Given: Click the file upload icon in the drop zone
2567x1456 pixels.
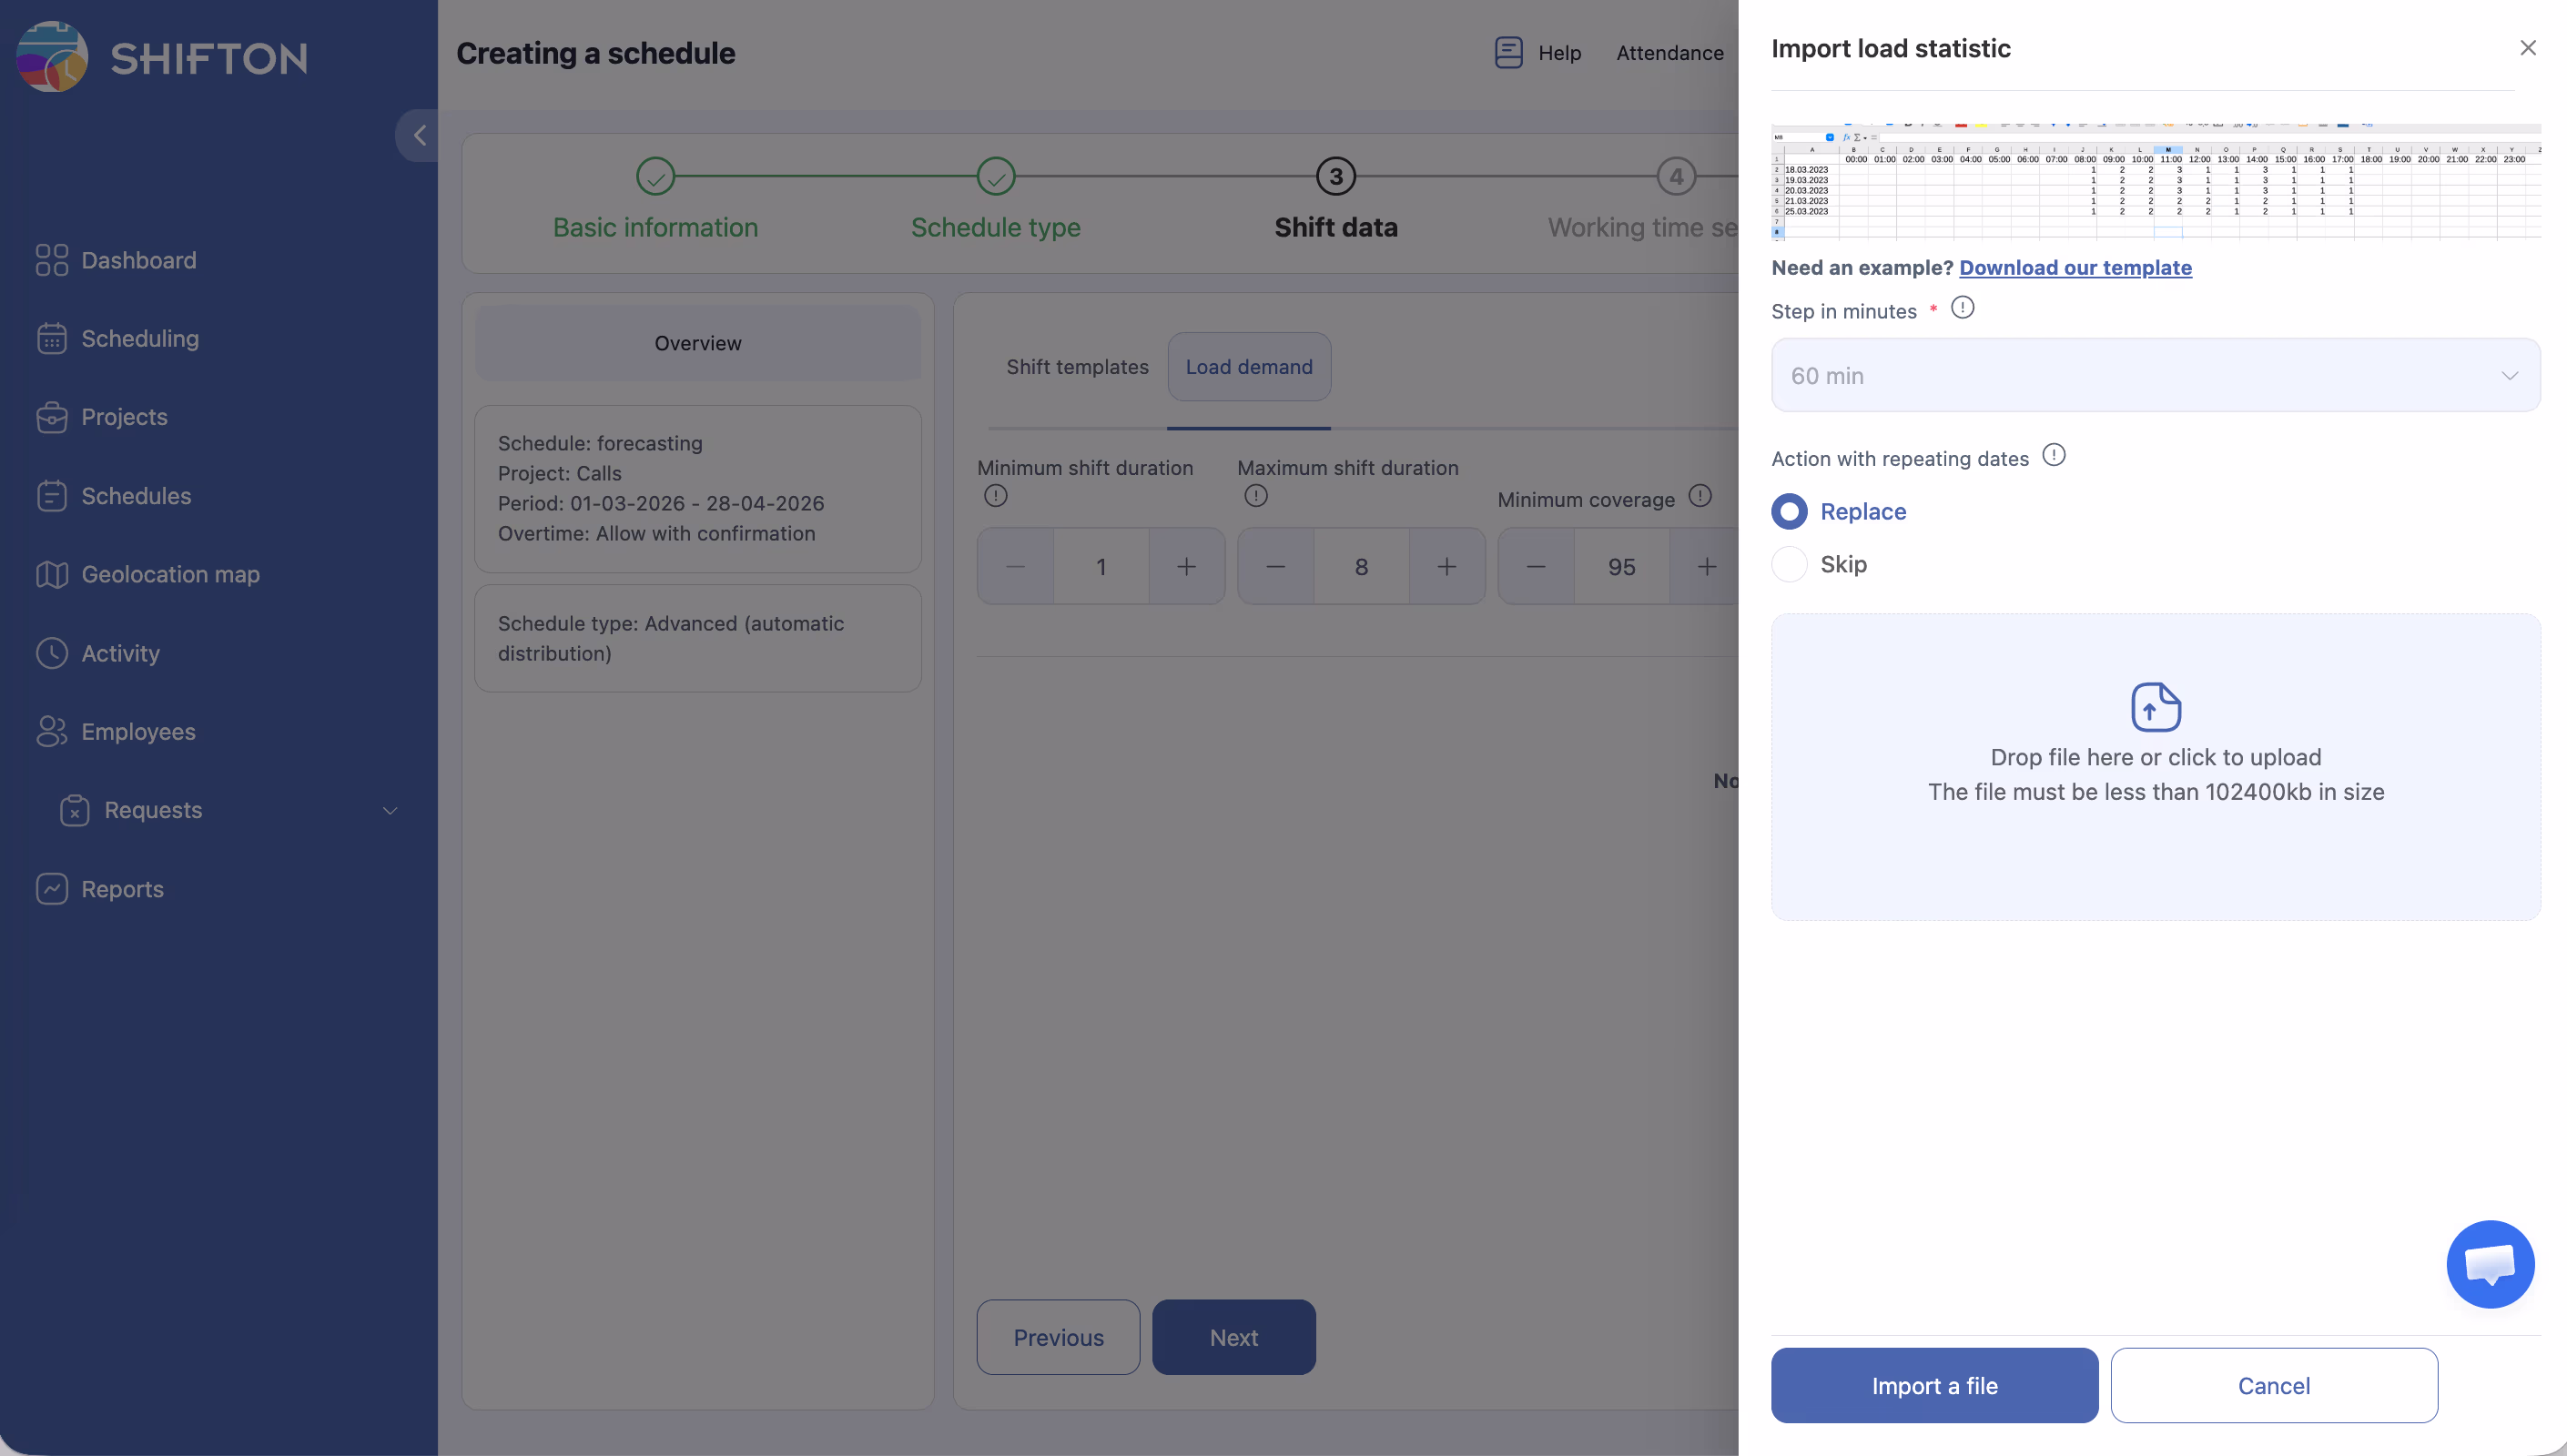Looking at the screenshot, I should click(2155, 707).
